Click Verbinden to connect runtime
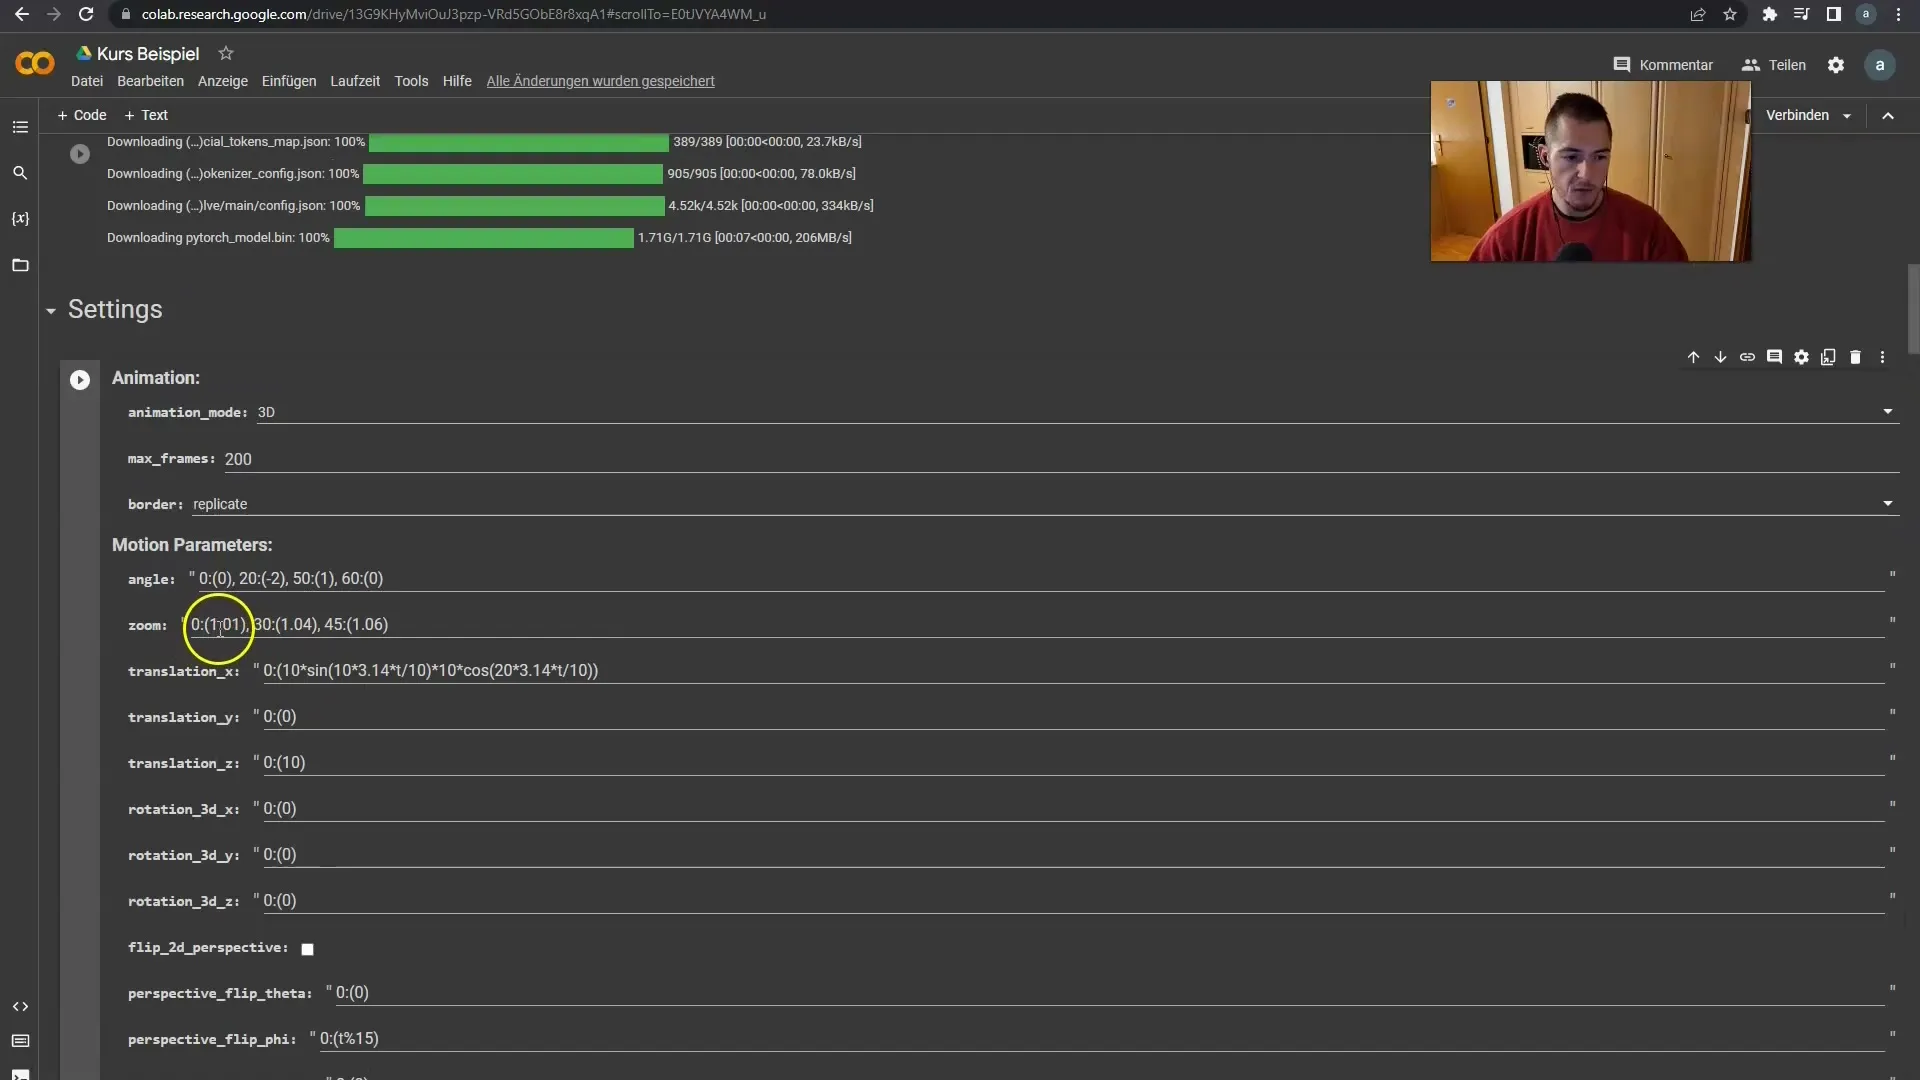The image size is (1920, 1080). coord(1797,115)
